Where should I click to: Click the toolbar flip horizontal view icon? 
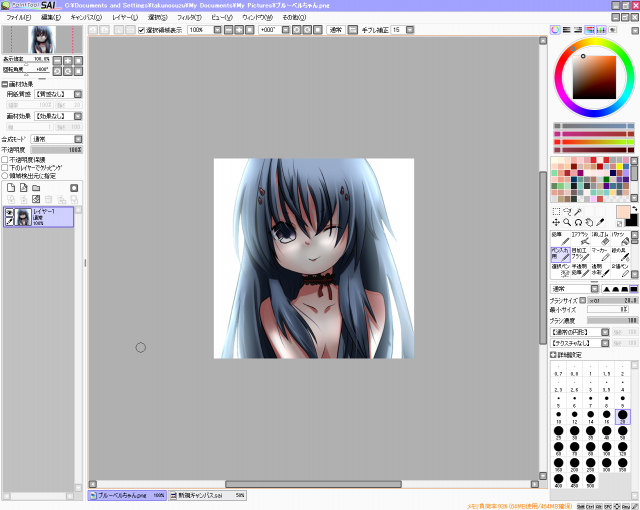(353, 30)
